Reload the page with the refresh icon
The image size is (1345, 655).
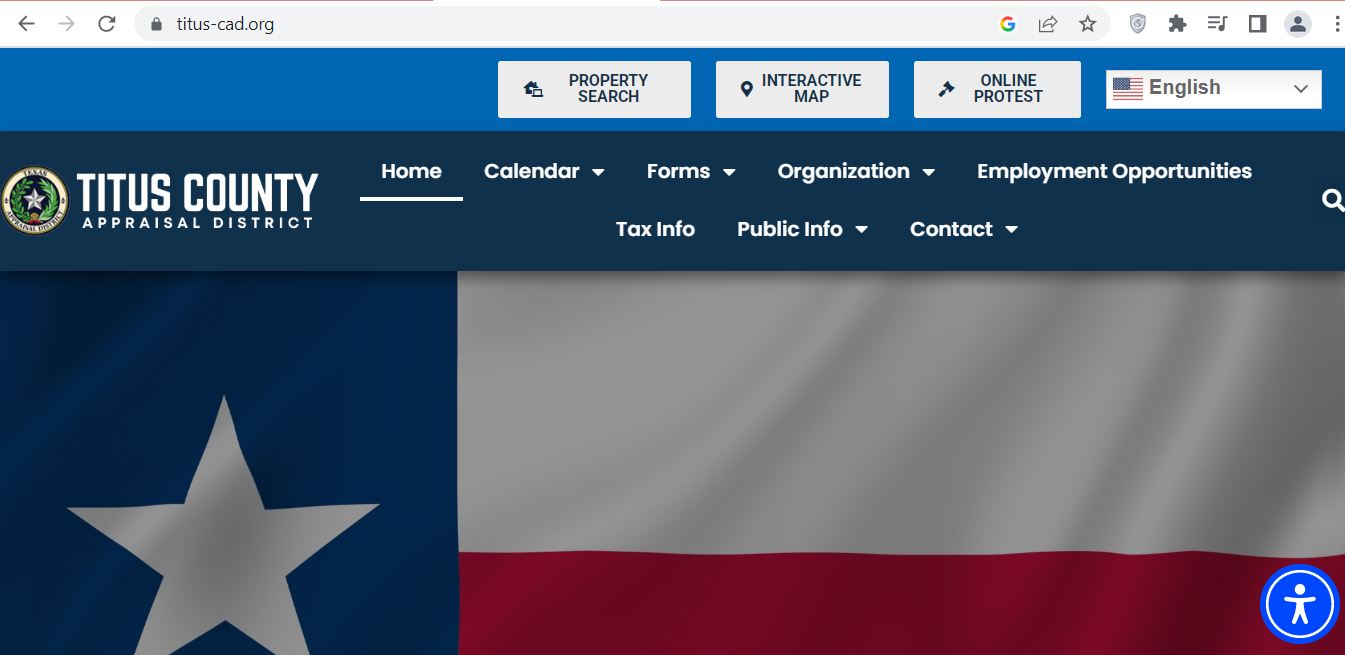107,24
